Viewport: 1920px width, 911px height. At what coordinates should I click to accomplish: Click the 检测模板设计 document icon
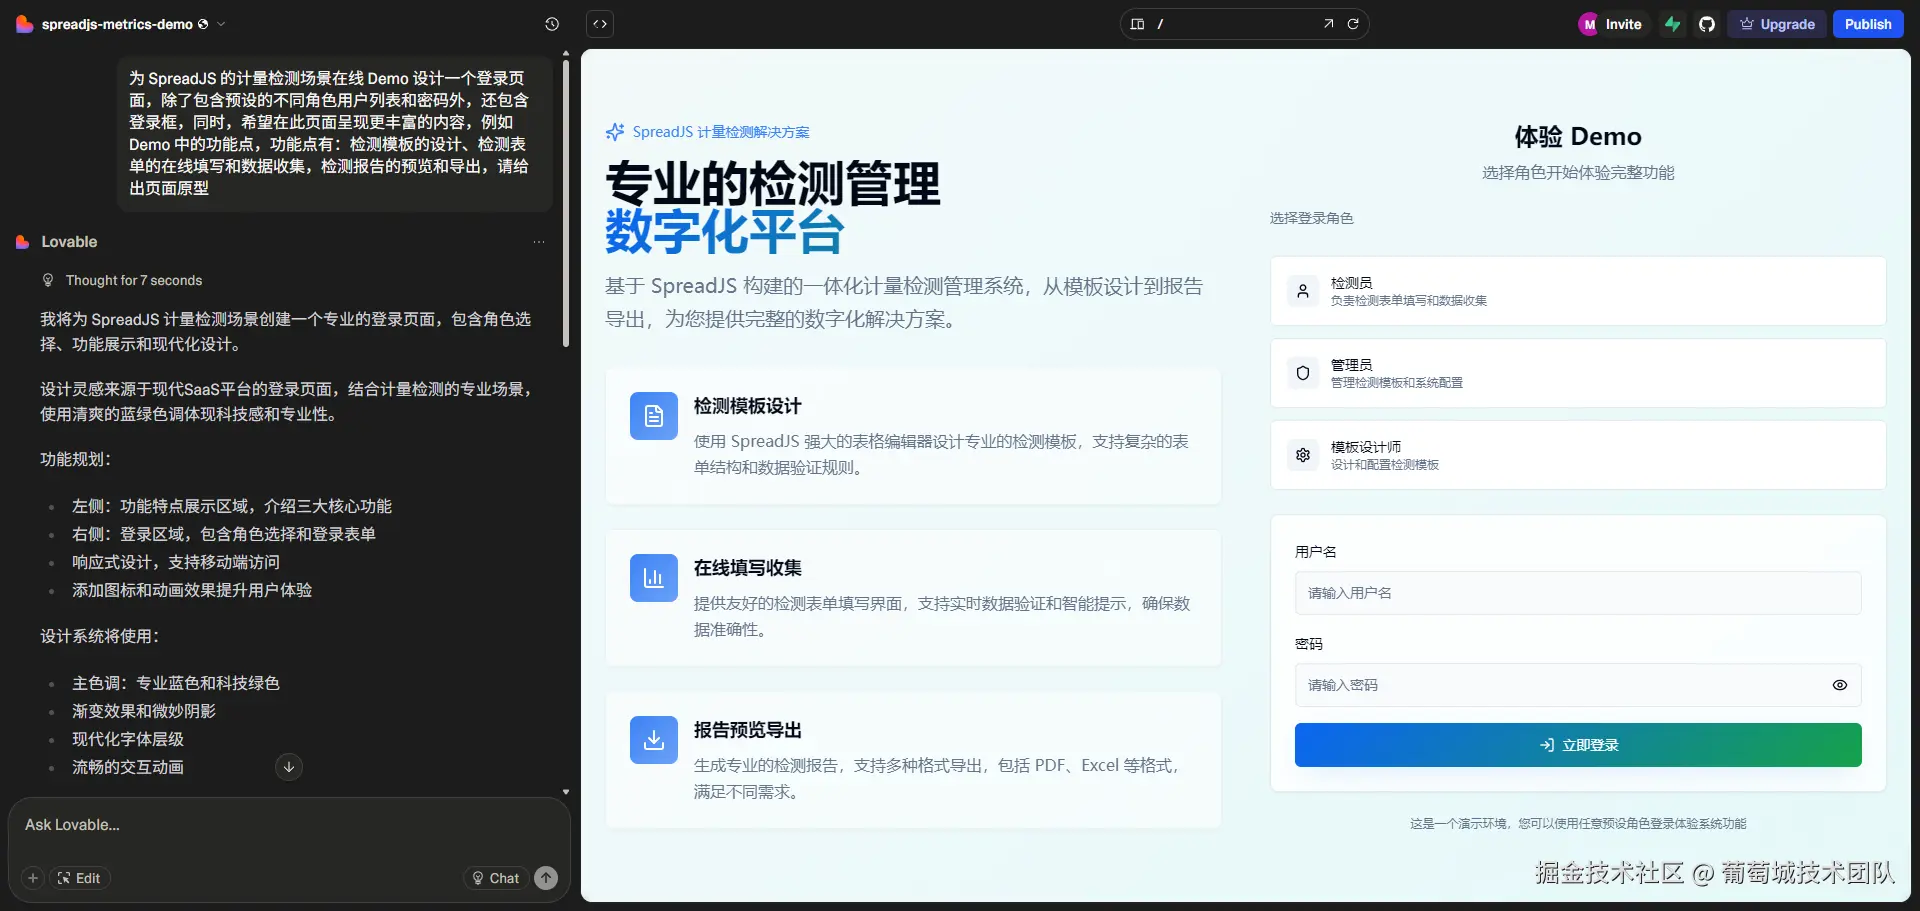[654, 416]
